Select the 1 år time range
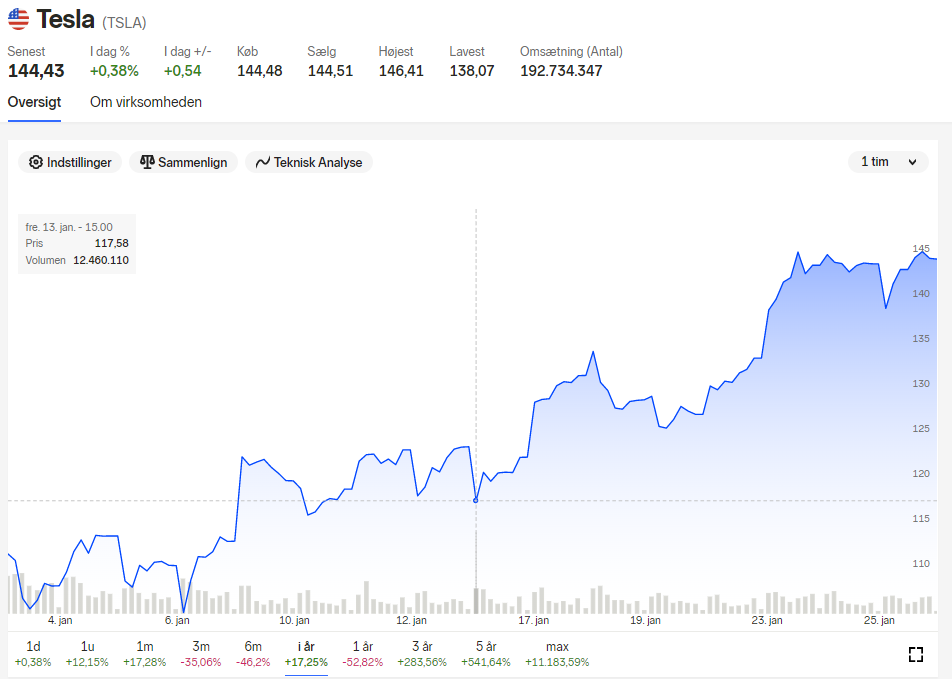 [362, 653]
